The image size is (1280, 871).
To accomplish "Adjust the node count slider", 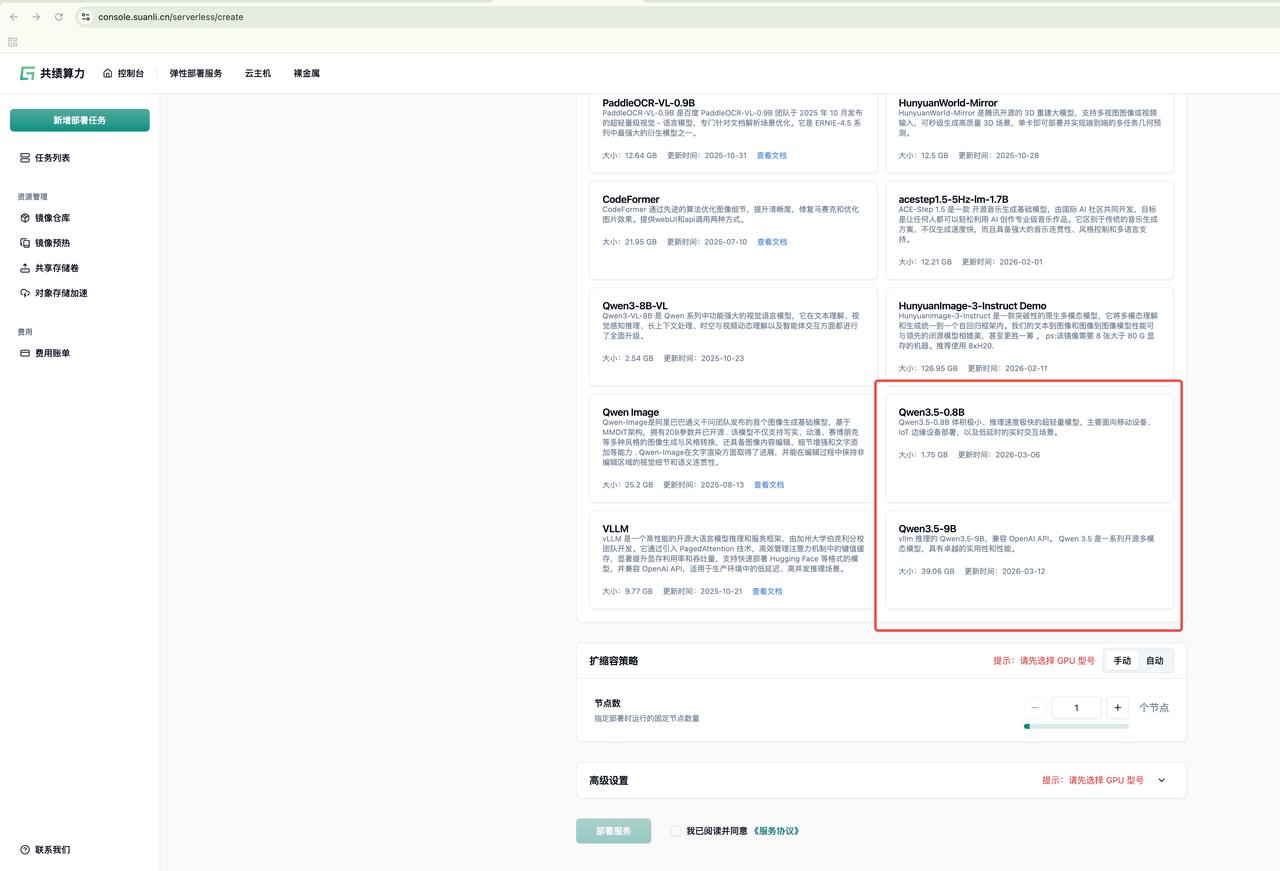I will click(x=1076, y=727).
